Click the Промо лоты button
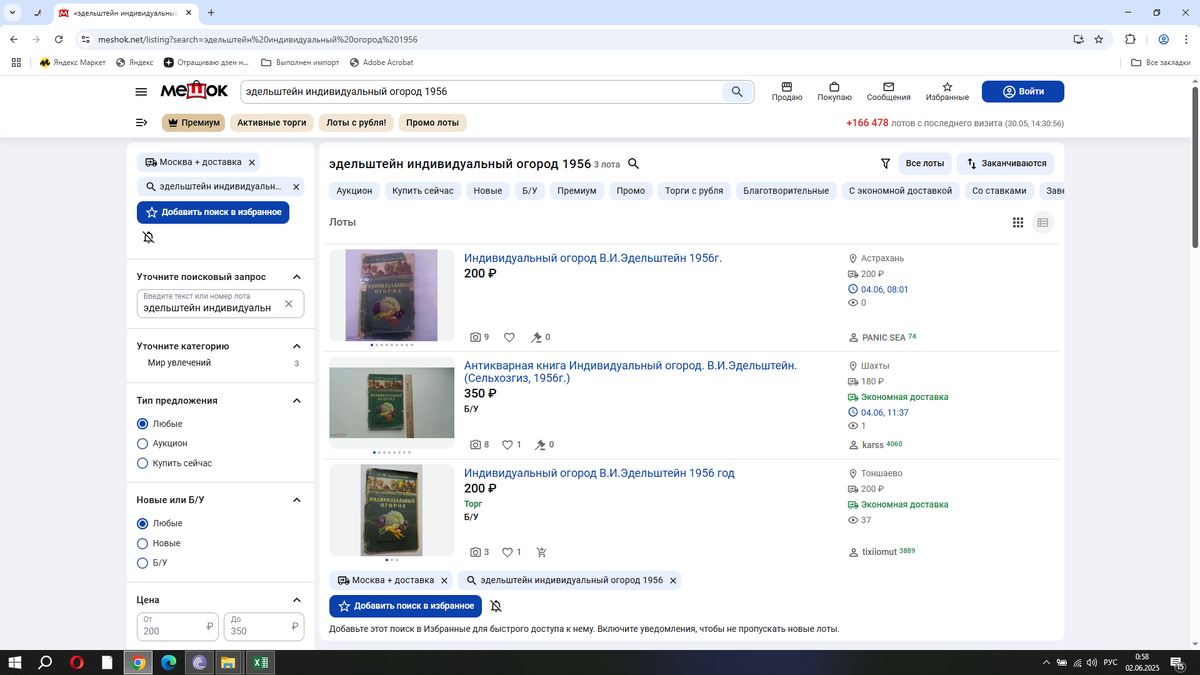This screenshot has width=1200, height=675. 432,123
